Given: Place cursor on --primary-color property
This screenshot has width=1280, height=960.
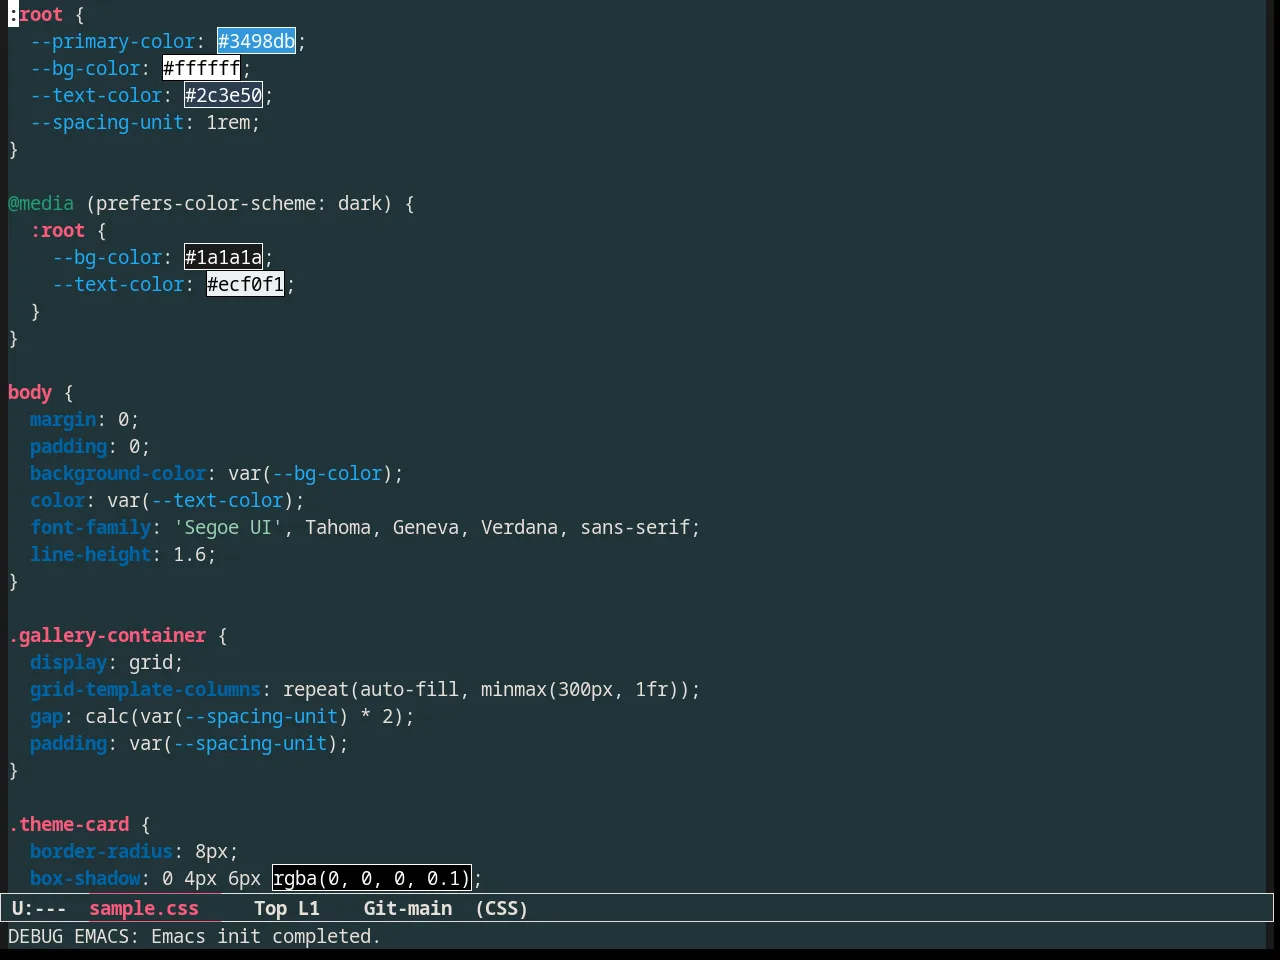Looking at the screenshot, I should coord(113,41).
